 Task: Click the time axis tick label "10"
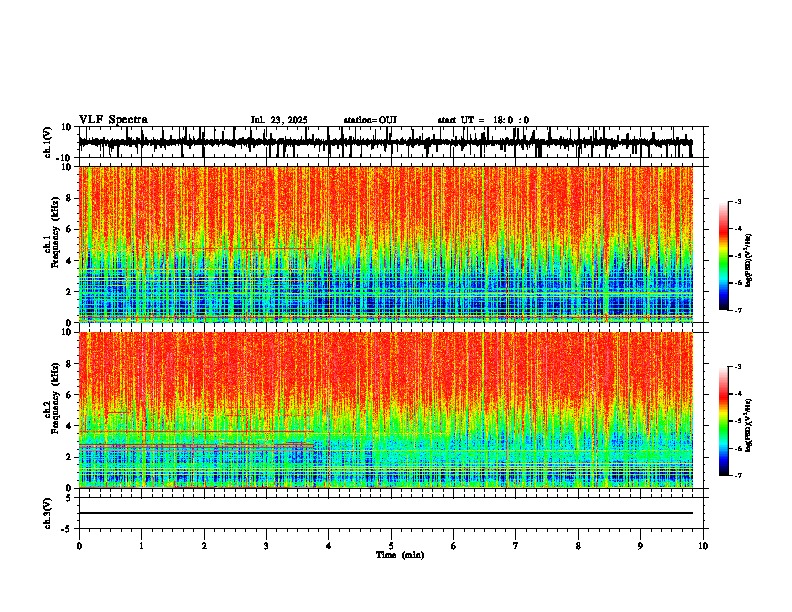[703, 546]
